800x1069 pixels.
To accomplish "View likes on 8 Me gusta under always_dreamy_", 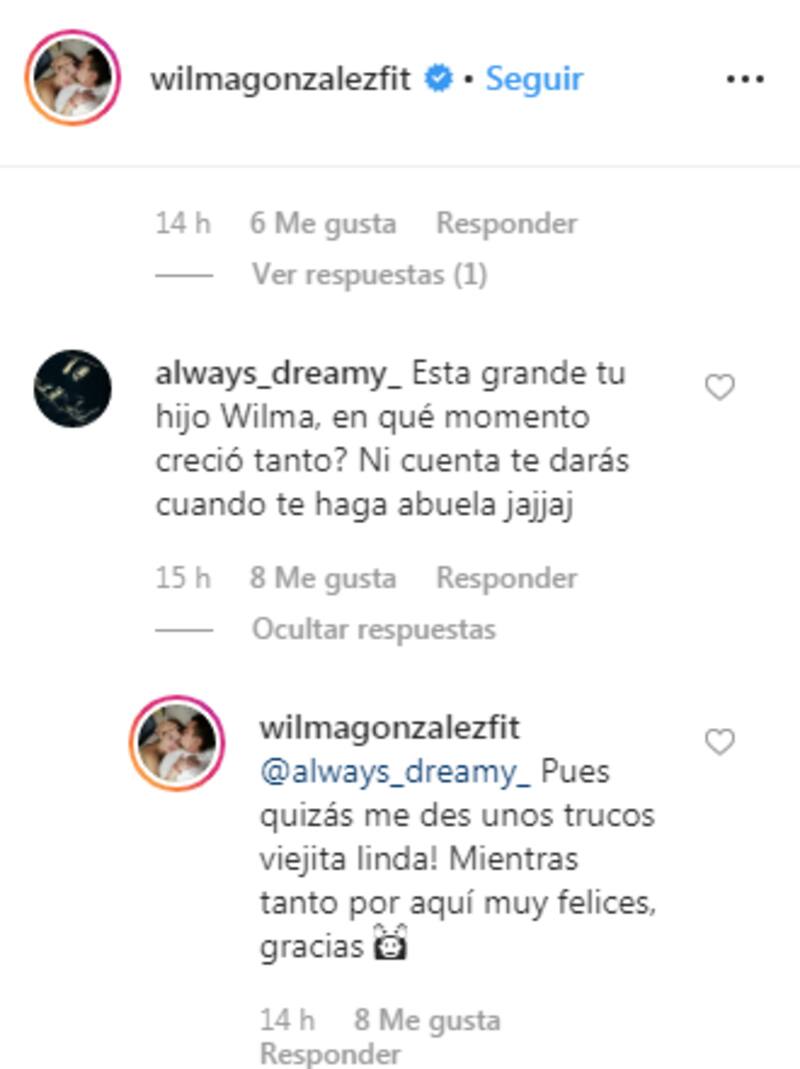I will (x=323, y=578).
